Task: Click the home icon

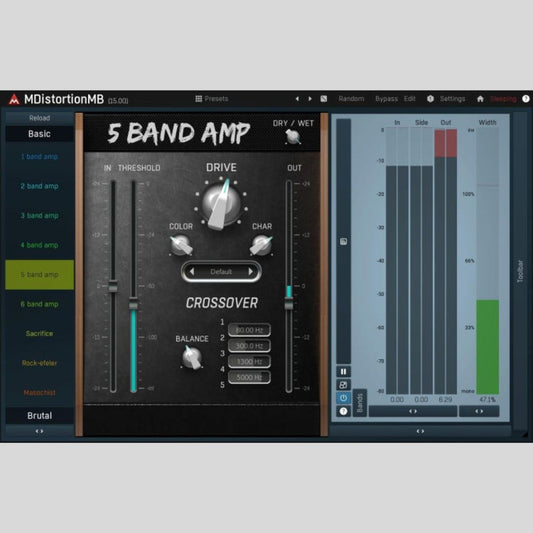Action: [x=480, y=99]
